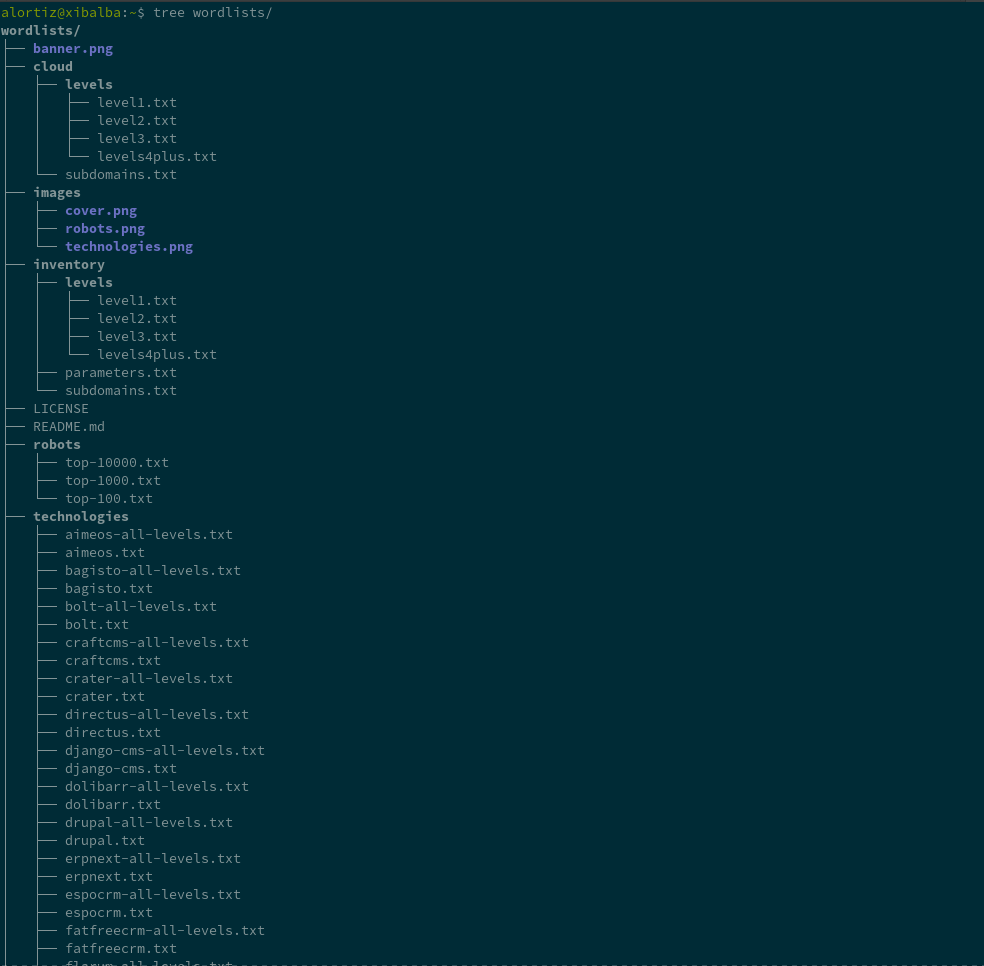Click level1.txt under cloud levels
Image resolution: width=984 pixels, height=966 pixels.
[136, 103]
